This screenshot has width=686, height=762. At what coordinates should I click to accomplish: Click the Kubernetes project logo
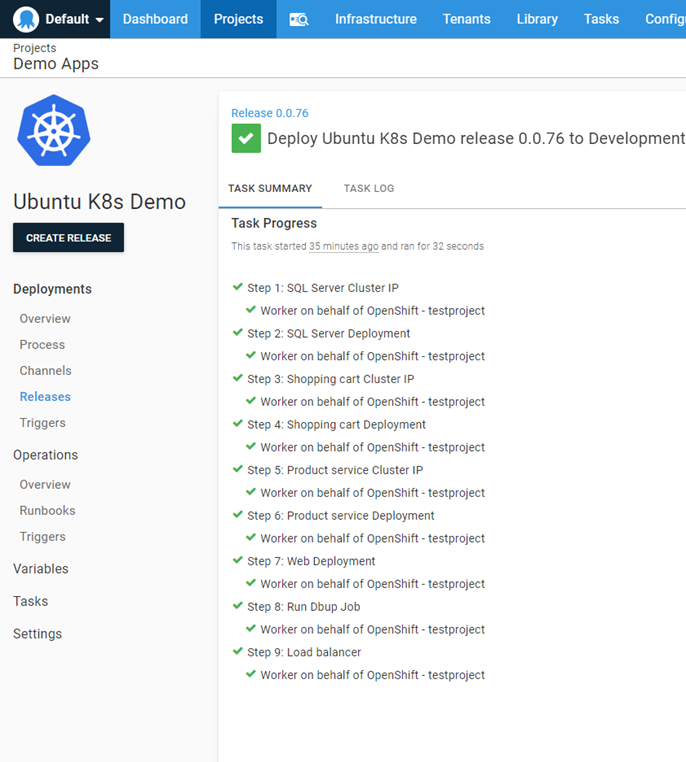[x=54, y=130]
